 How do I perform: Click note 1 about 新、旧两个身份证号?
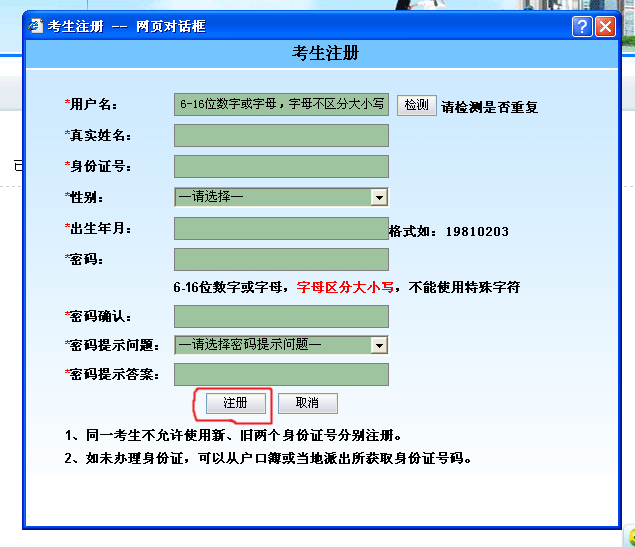(233, 436)
